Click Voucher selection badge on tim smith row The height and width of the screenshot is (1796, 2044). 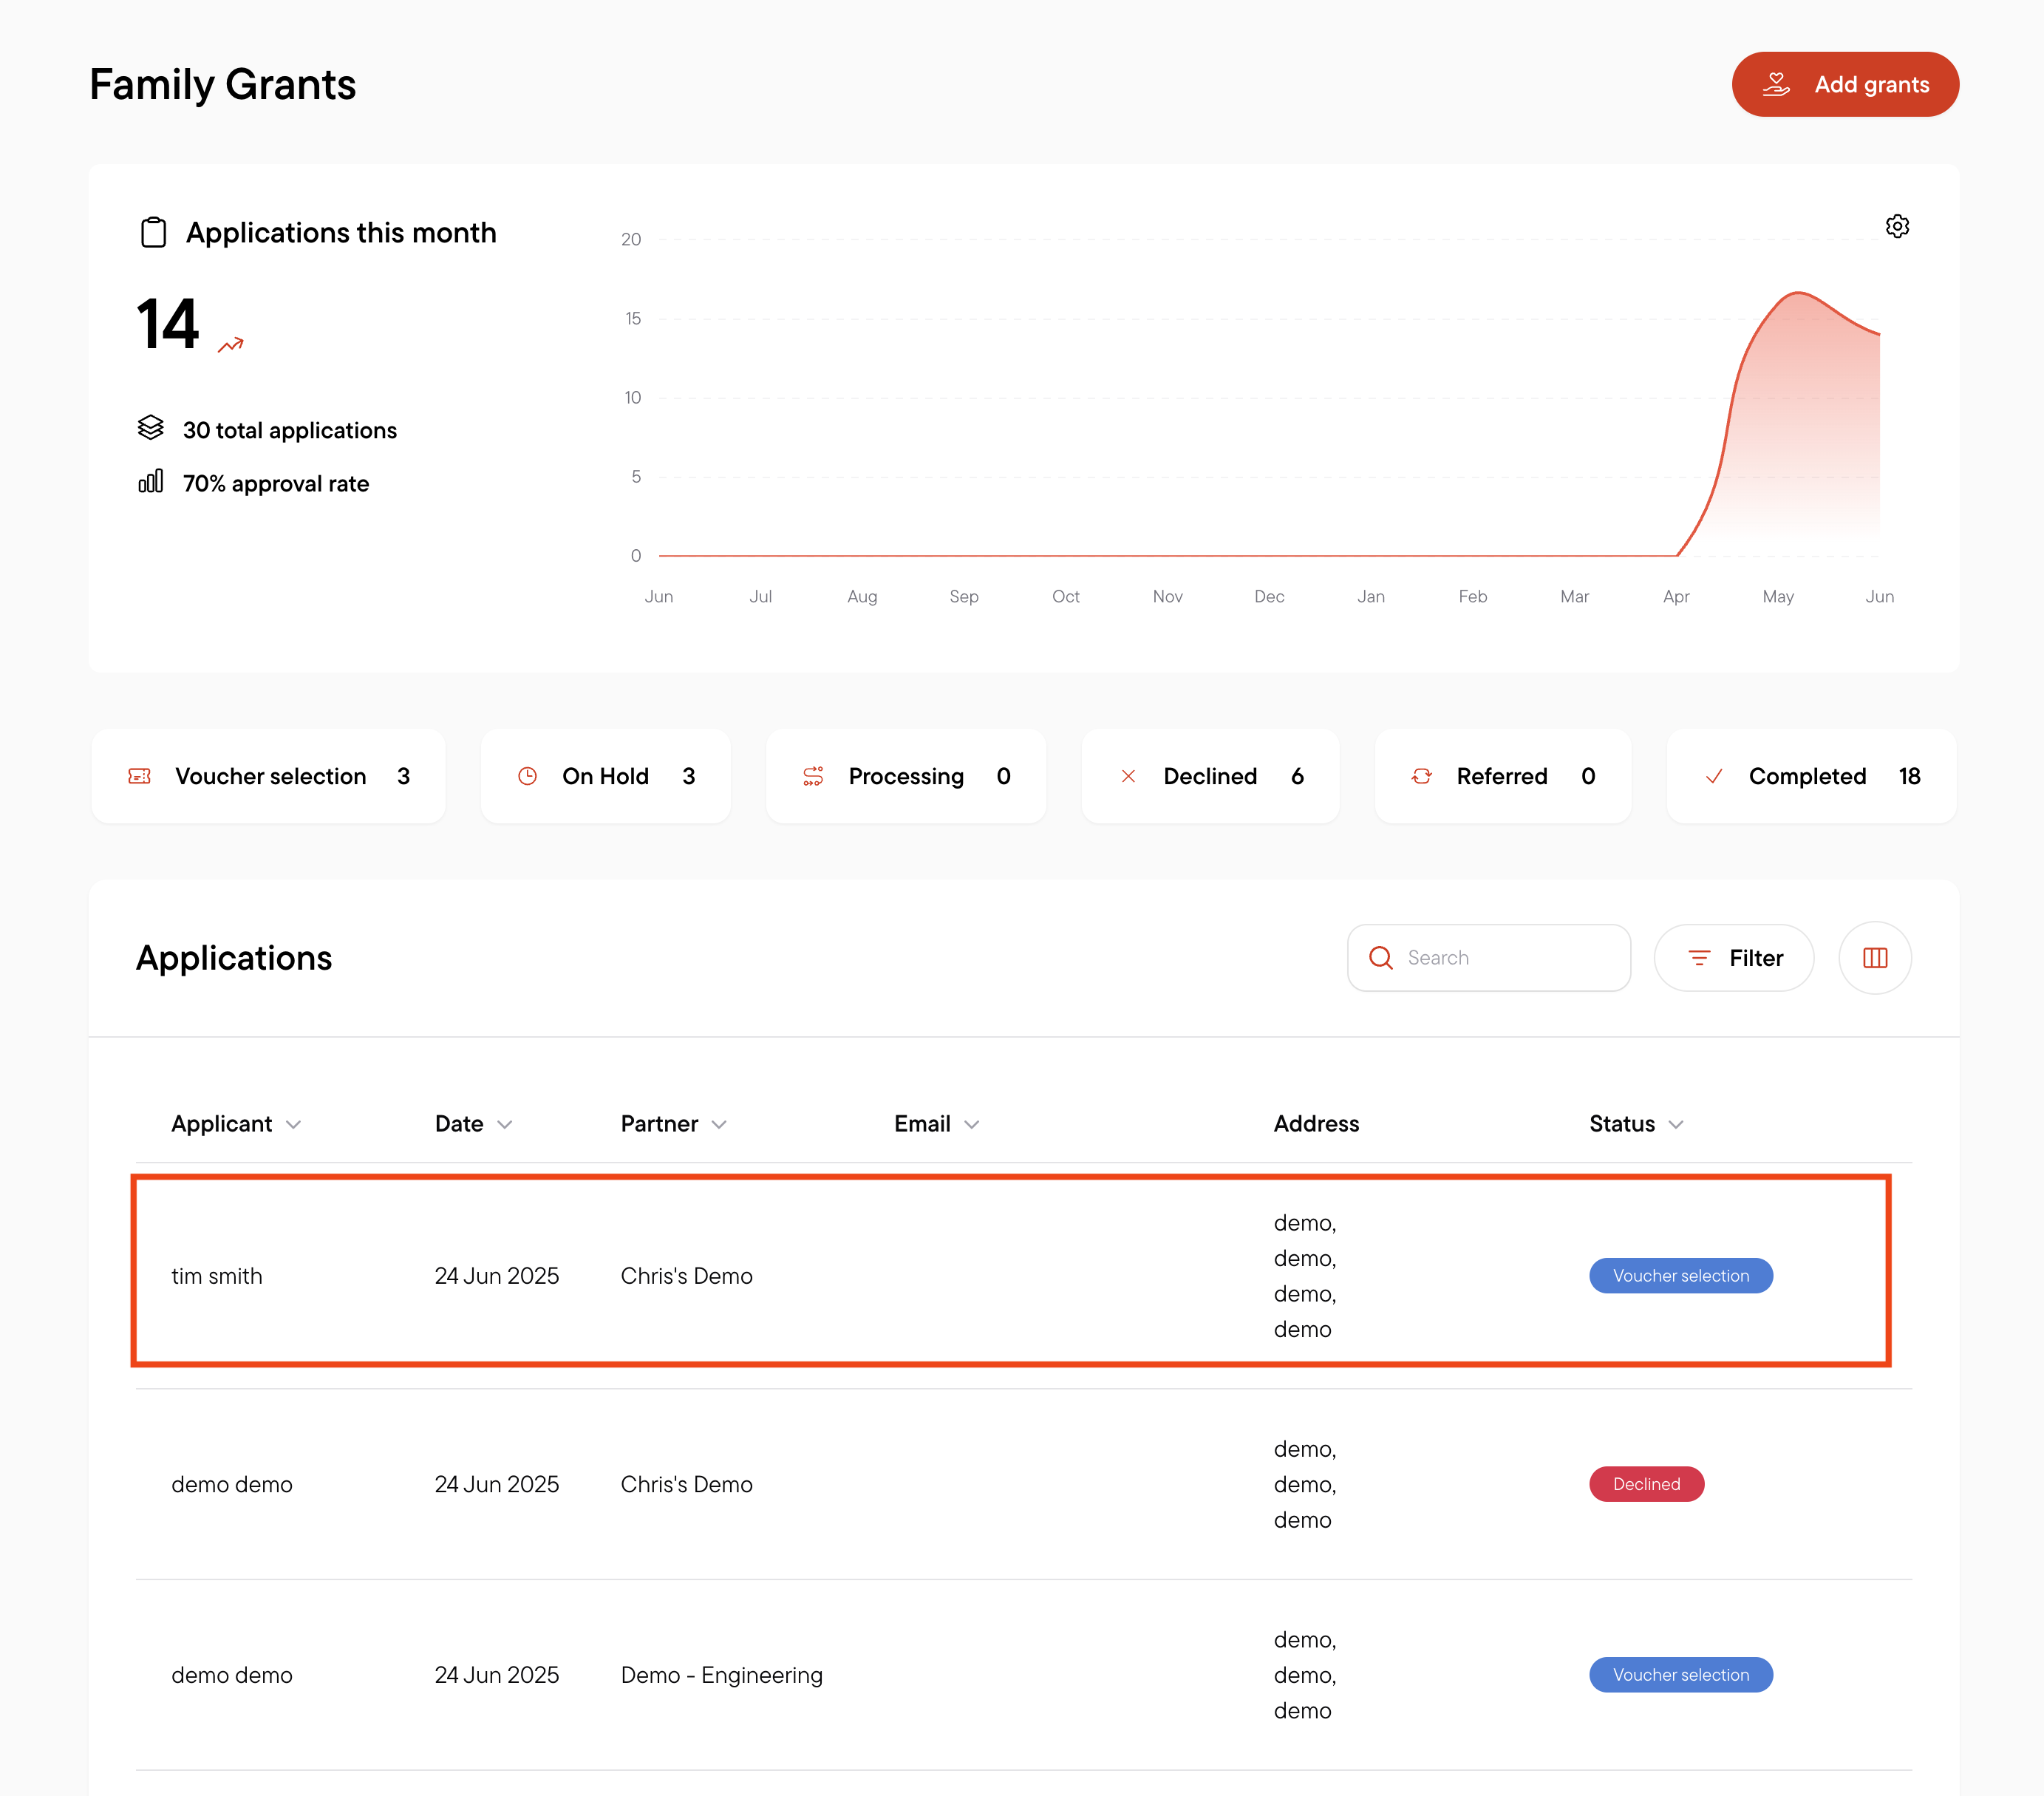pos(1680,1276)
